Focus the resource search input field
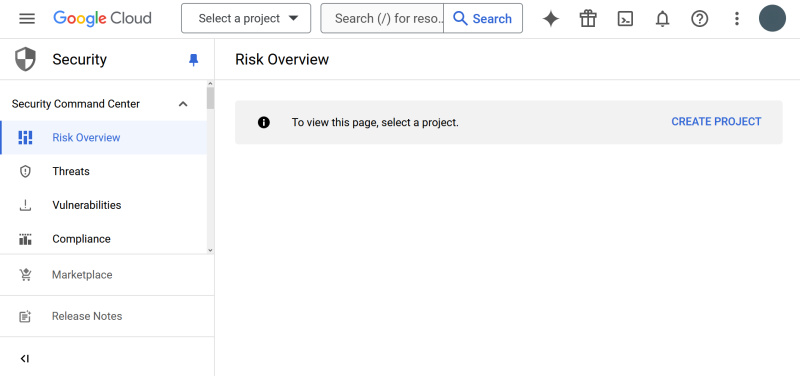800x376 pixels. coord(382,18)
